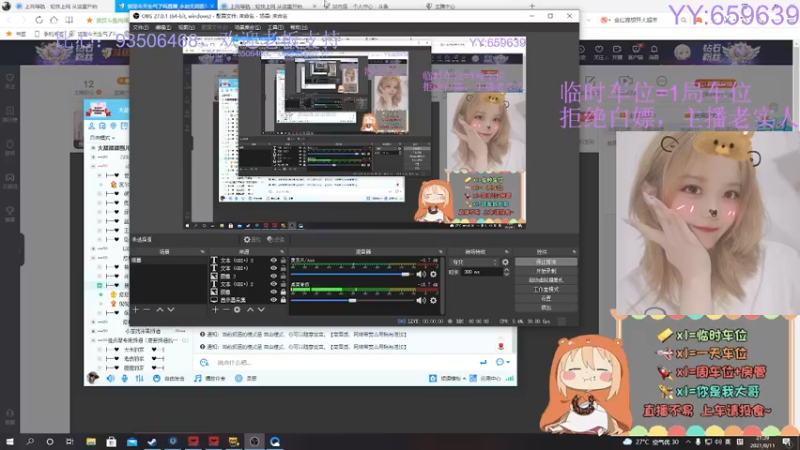Click the Start Recording button
The width and height of the screenshot is (800, 450).
coord(546,271)
